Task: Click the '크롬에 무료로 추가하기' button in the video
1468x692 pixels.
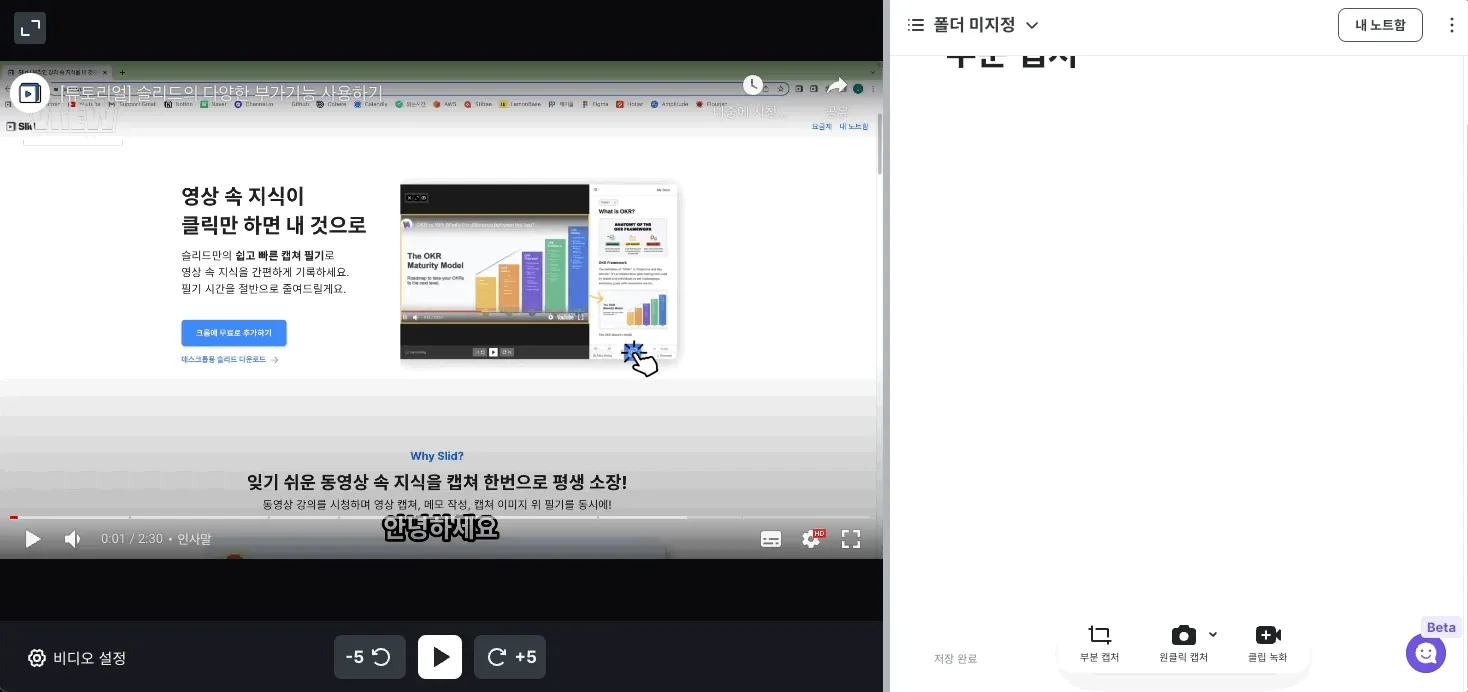Action: tap(233, 333)
